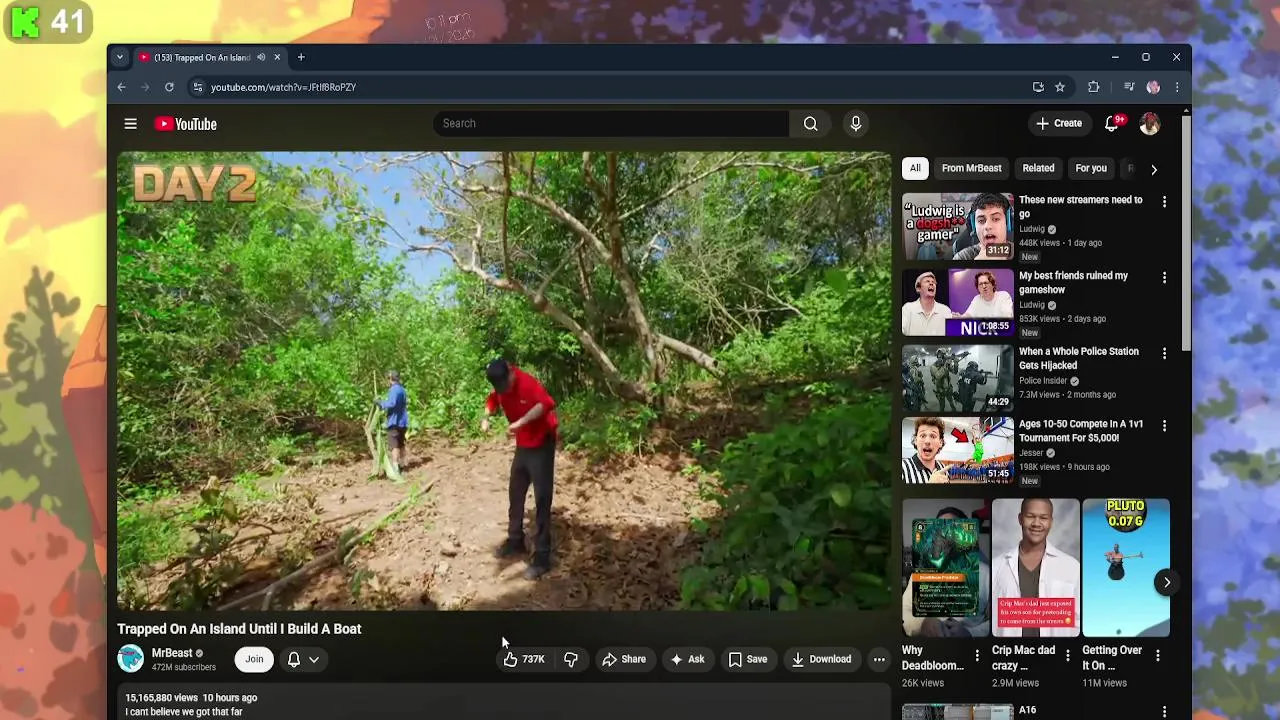Switch to the Trapped On An Island tab
This screenshot has height=720, width=1280.
pyautogui.click(x=200, y=57)
